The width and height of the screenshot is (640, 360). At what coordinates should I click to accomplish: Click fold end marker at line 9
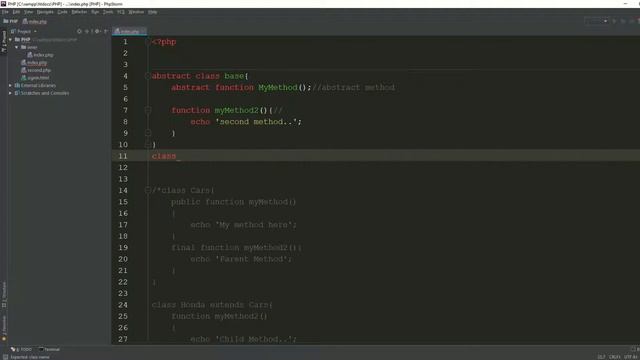(x=148, y=133)
